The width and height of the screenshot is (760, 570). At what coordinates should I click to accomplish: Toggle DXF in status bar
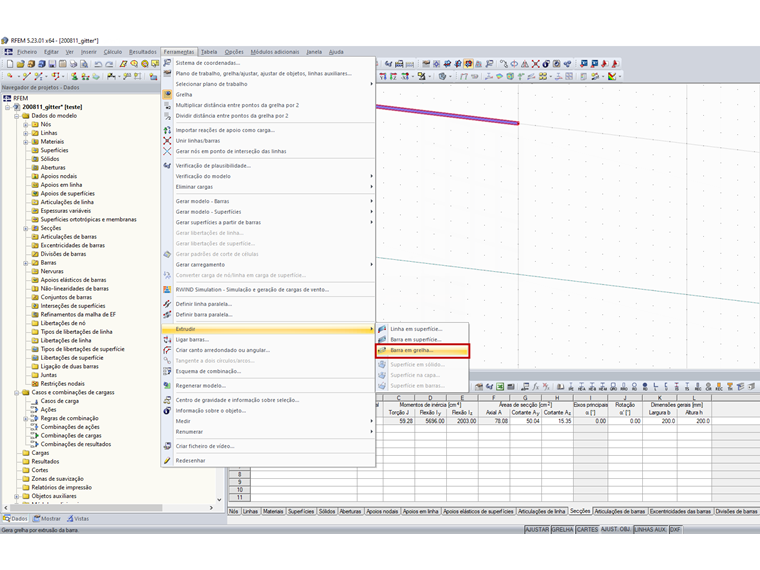(x=675, y=529)
